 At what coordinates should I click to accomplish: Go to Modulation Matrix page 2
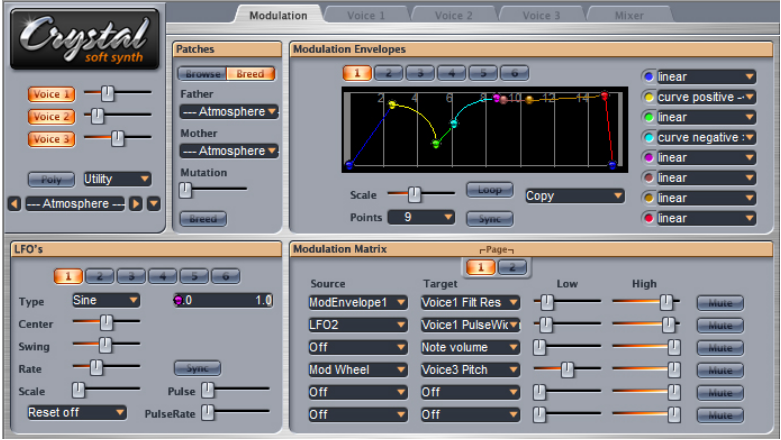tap(513, 267)
